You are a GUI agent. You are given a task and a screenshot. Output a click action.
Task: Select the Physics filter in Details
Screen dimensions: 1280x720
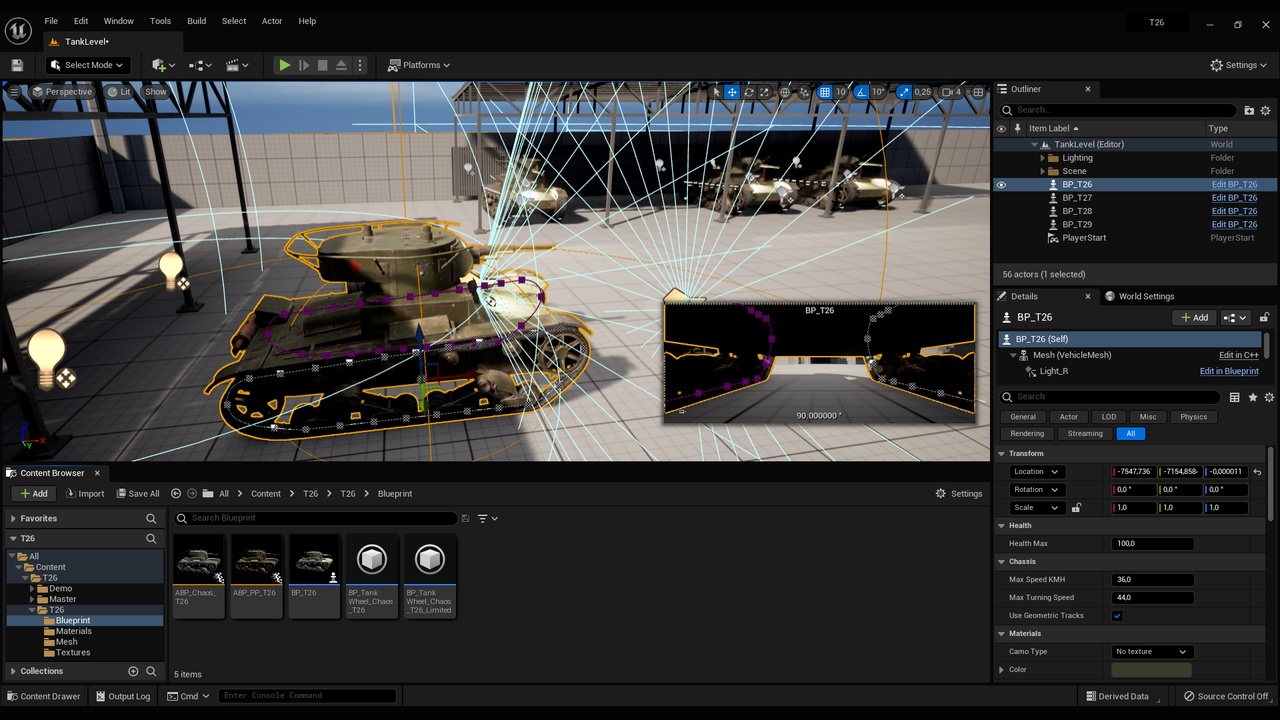pyautogui.click(x=1193, y=417)
